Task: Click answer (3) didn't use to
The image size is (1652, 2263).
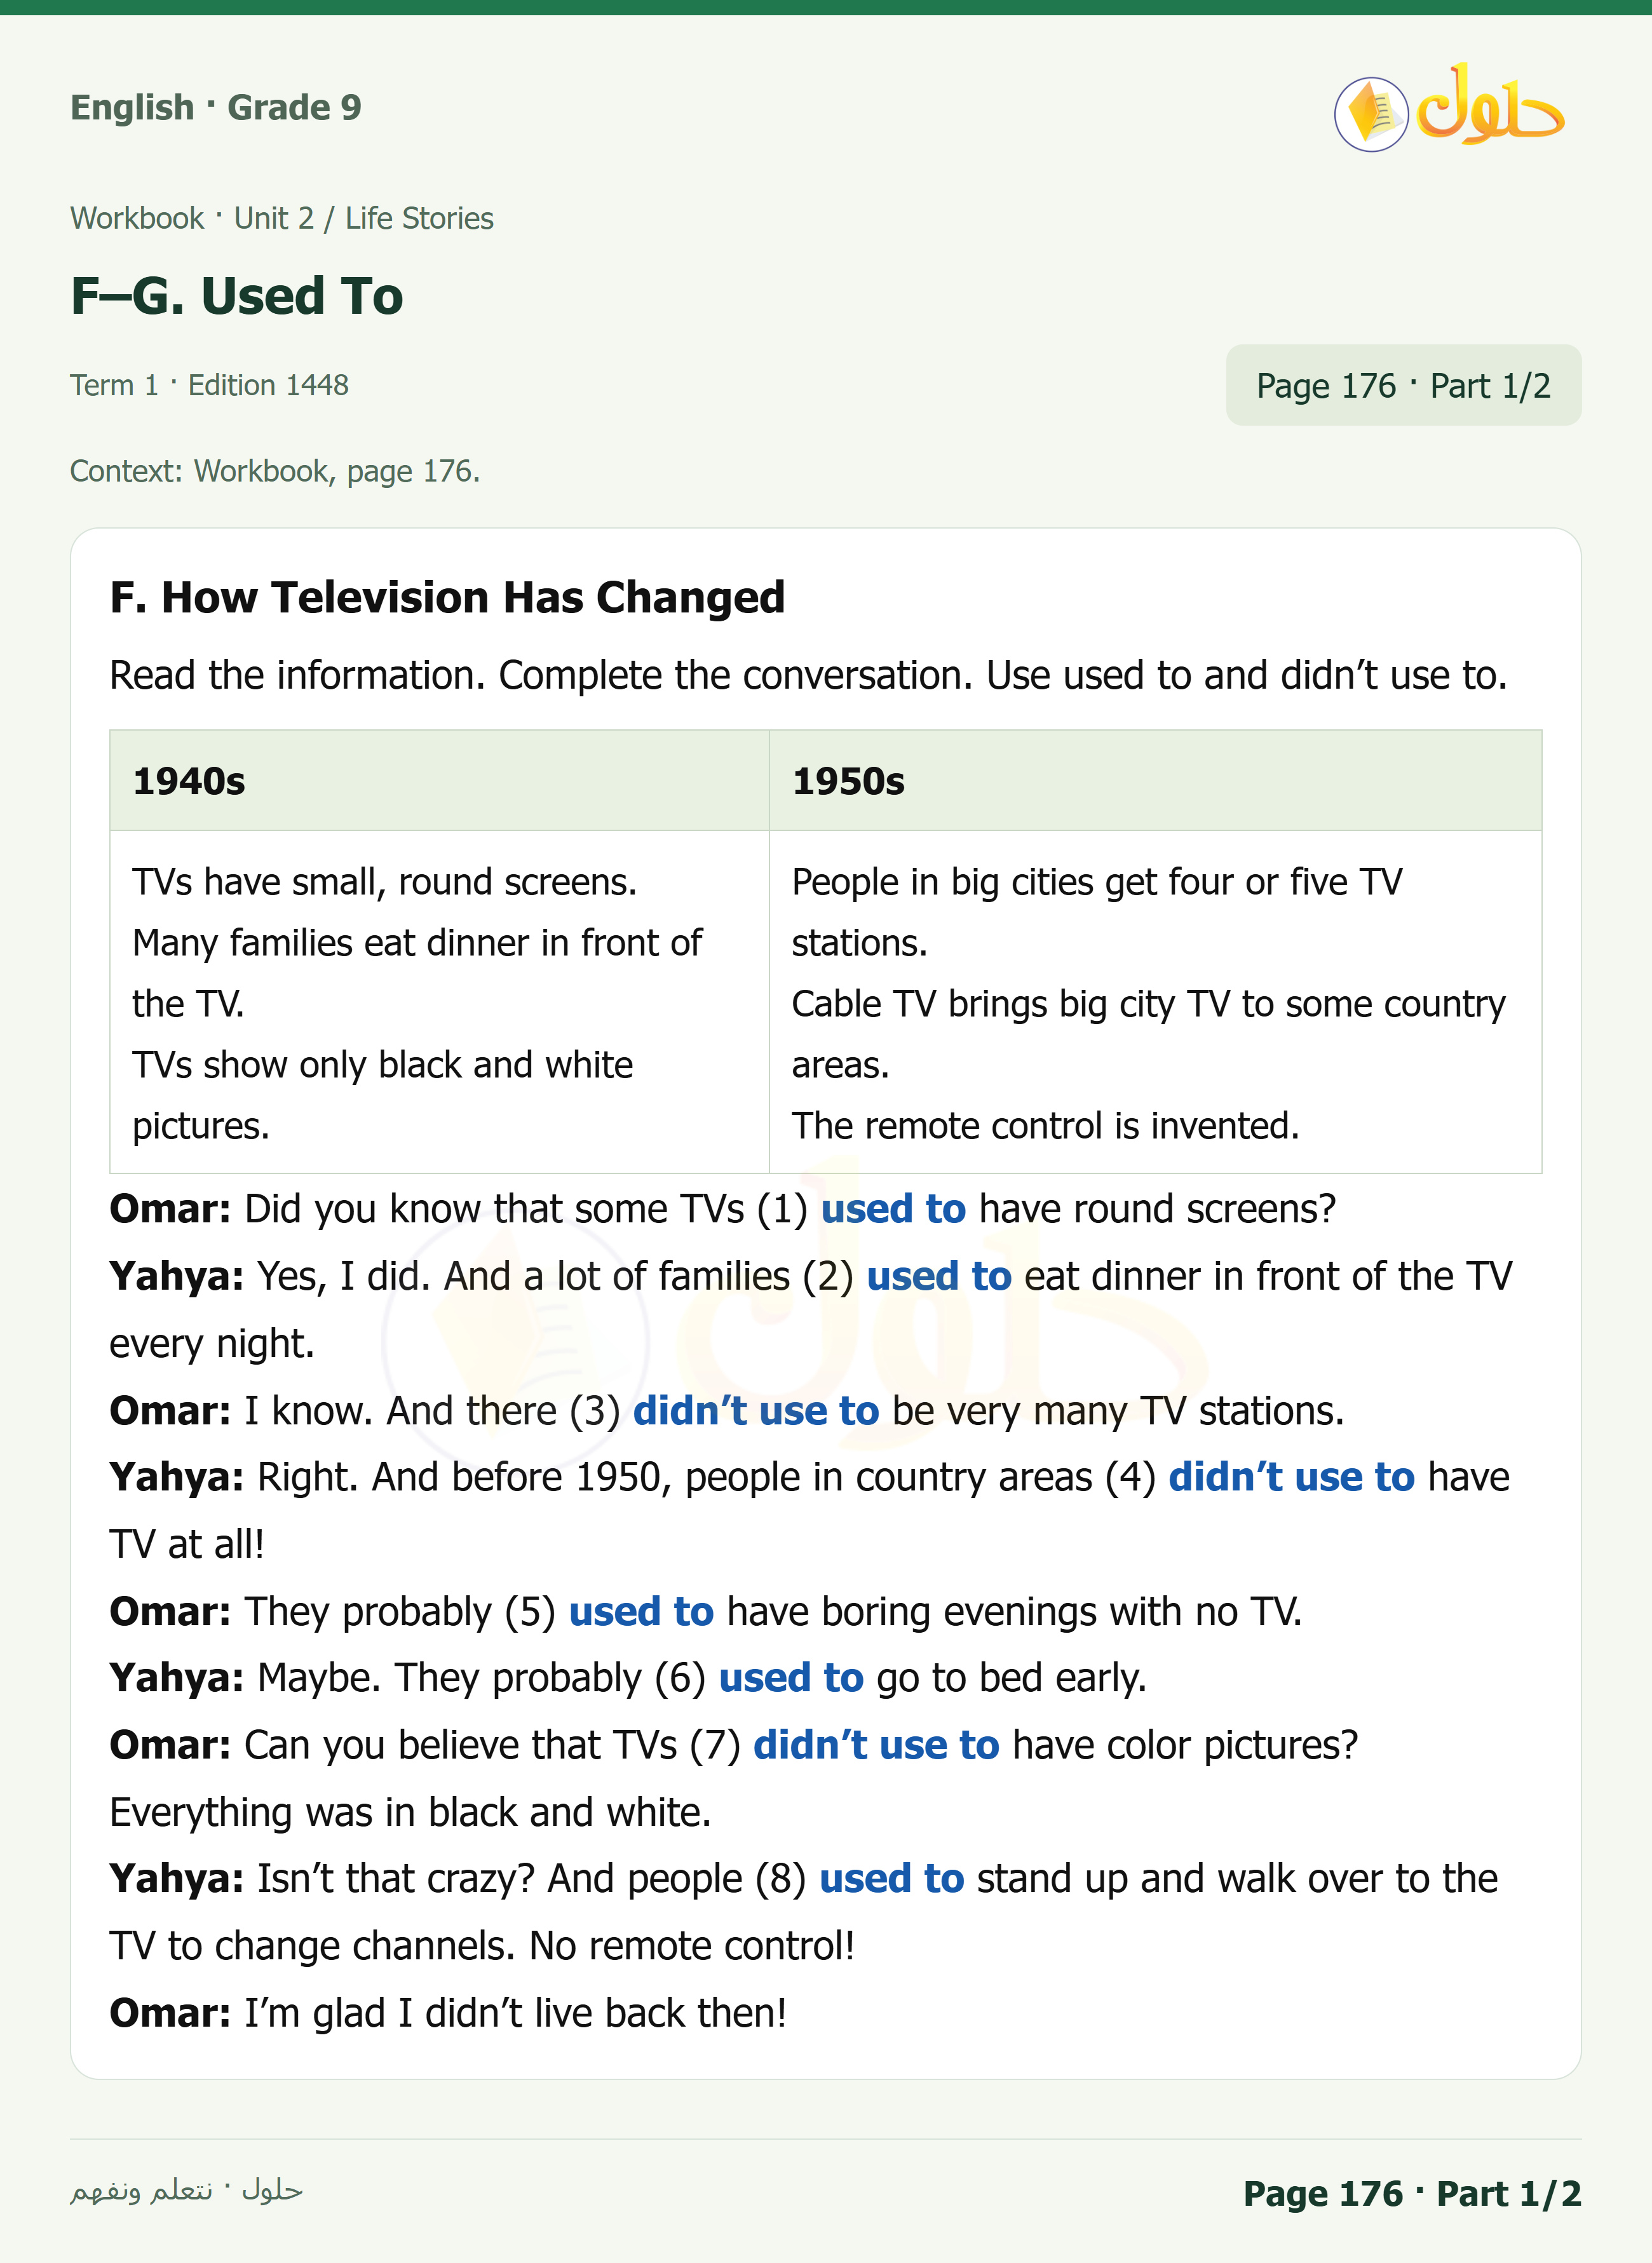Action: [756, 1411]
